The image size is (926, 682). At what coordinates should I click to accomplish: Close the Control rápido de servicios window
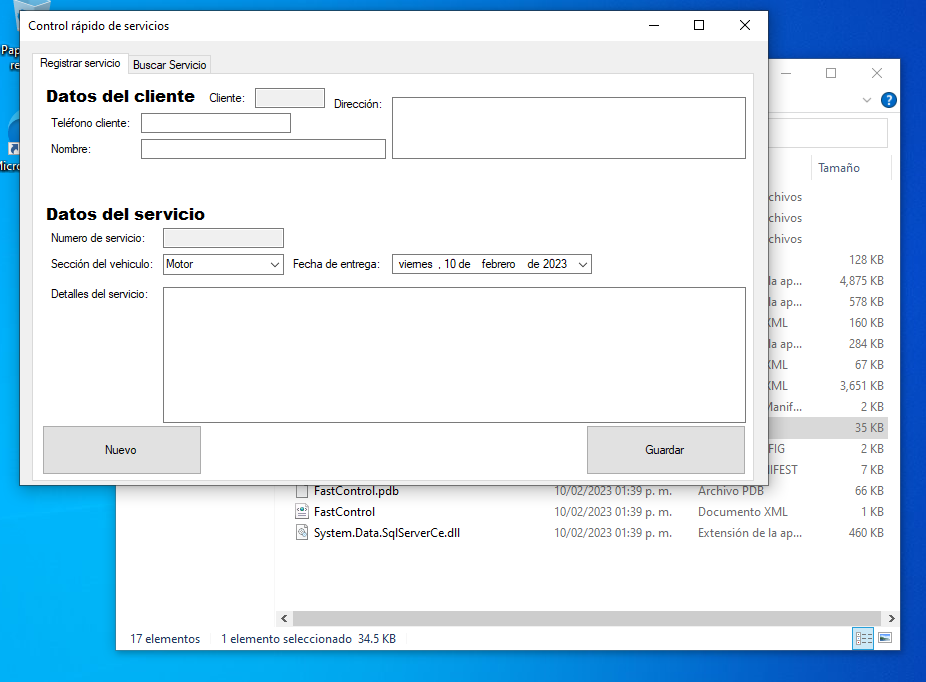pyautogui.click(x=745, y=25)
